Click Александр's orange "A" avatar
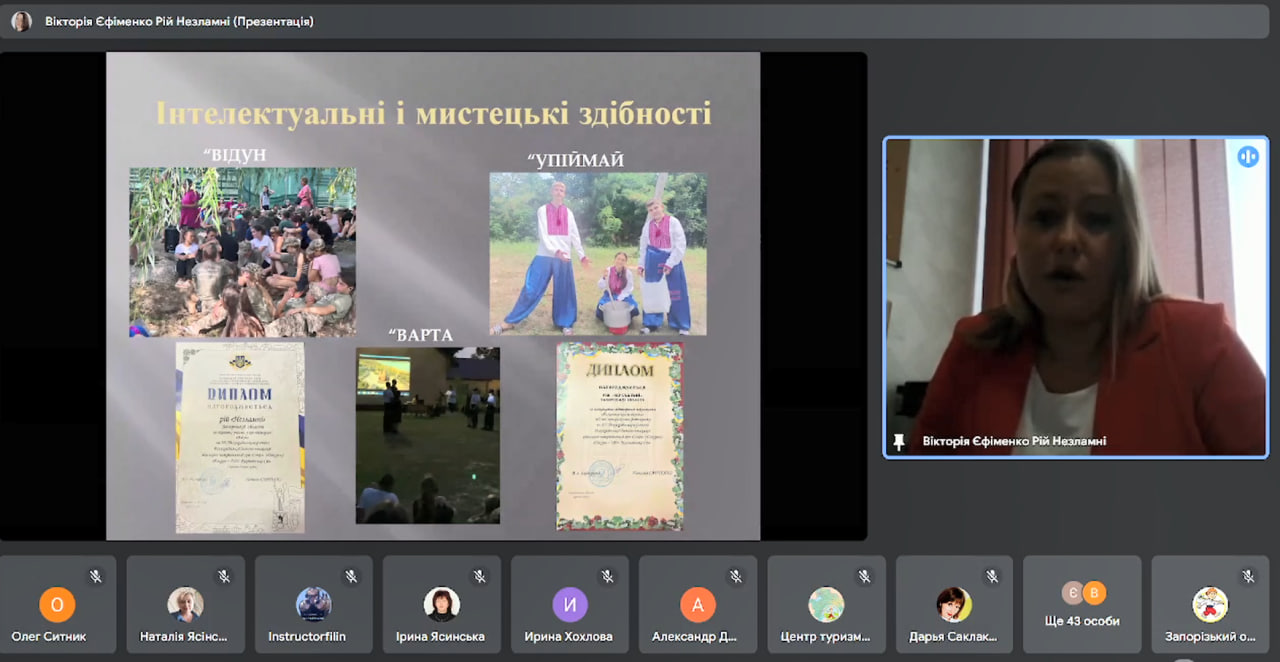 pyautogui.click(x=698, y=604)
